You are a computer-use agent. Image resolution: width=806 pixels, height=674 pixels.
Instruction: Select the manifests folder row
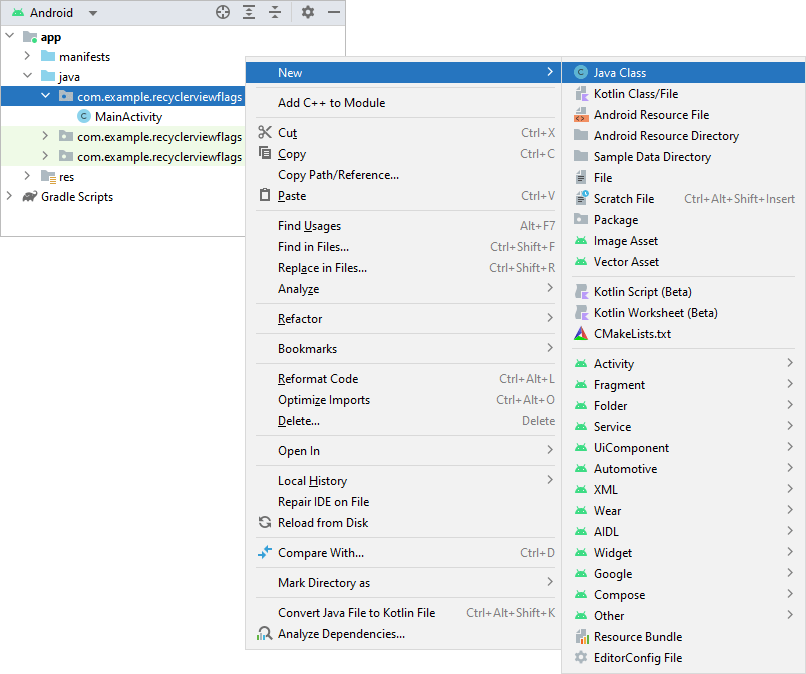(x=123, y=56)
